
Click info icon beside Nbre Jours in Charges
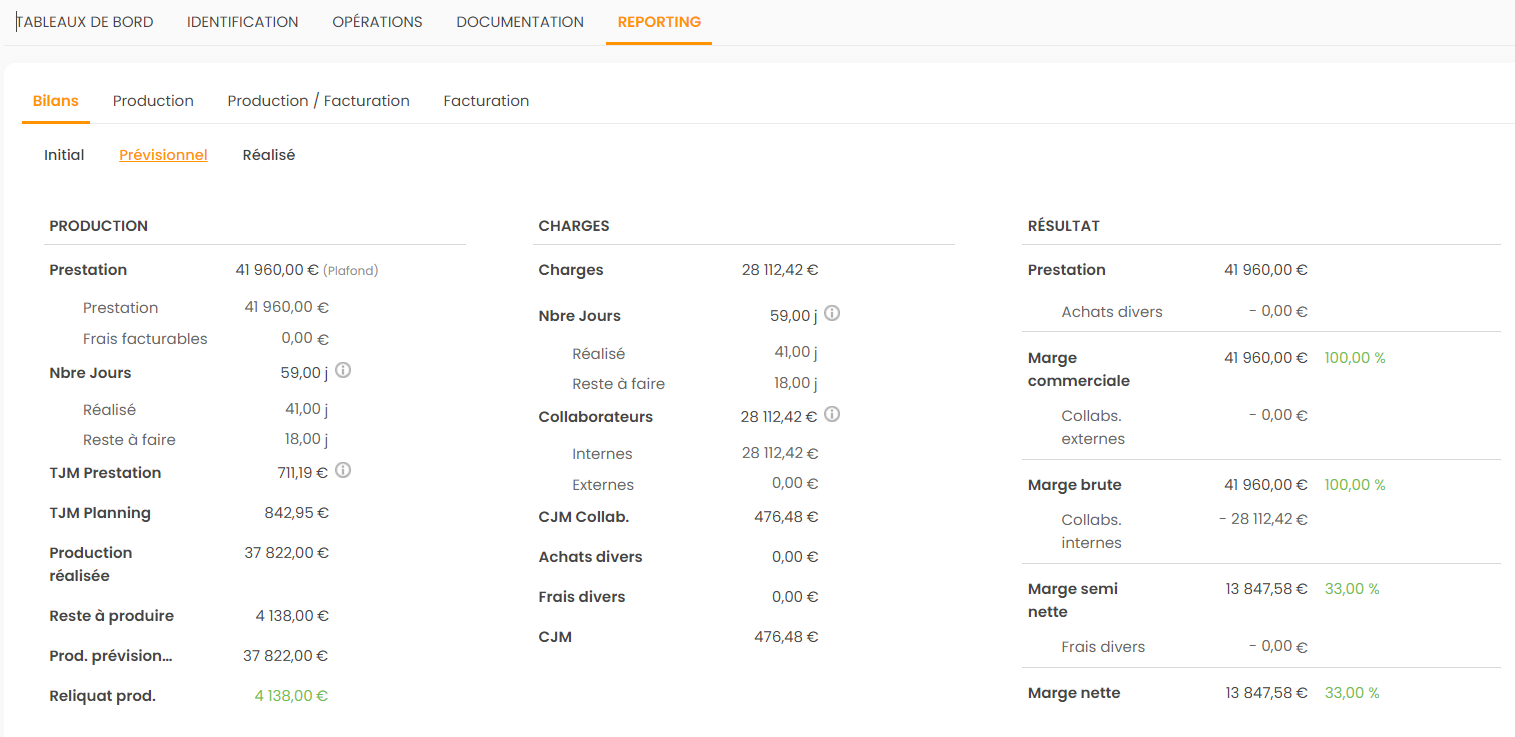[x=832, y=314]
